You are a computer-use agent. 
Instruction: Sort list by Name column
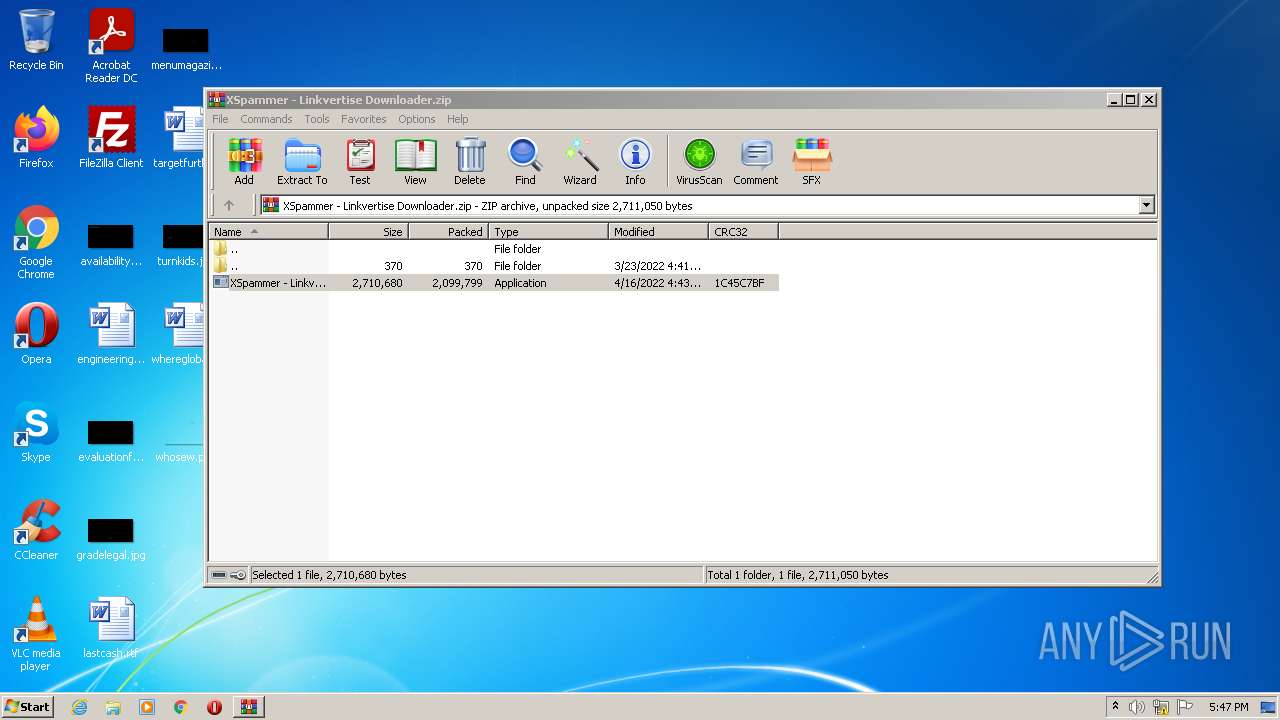268,231
